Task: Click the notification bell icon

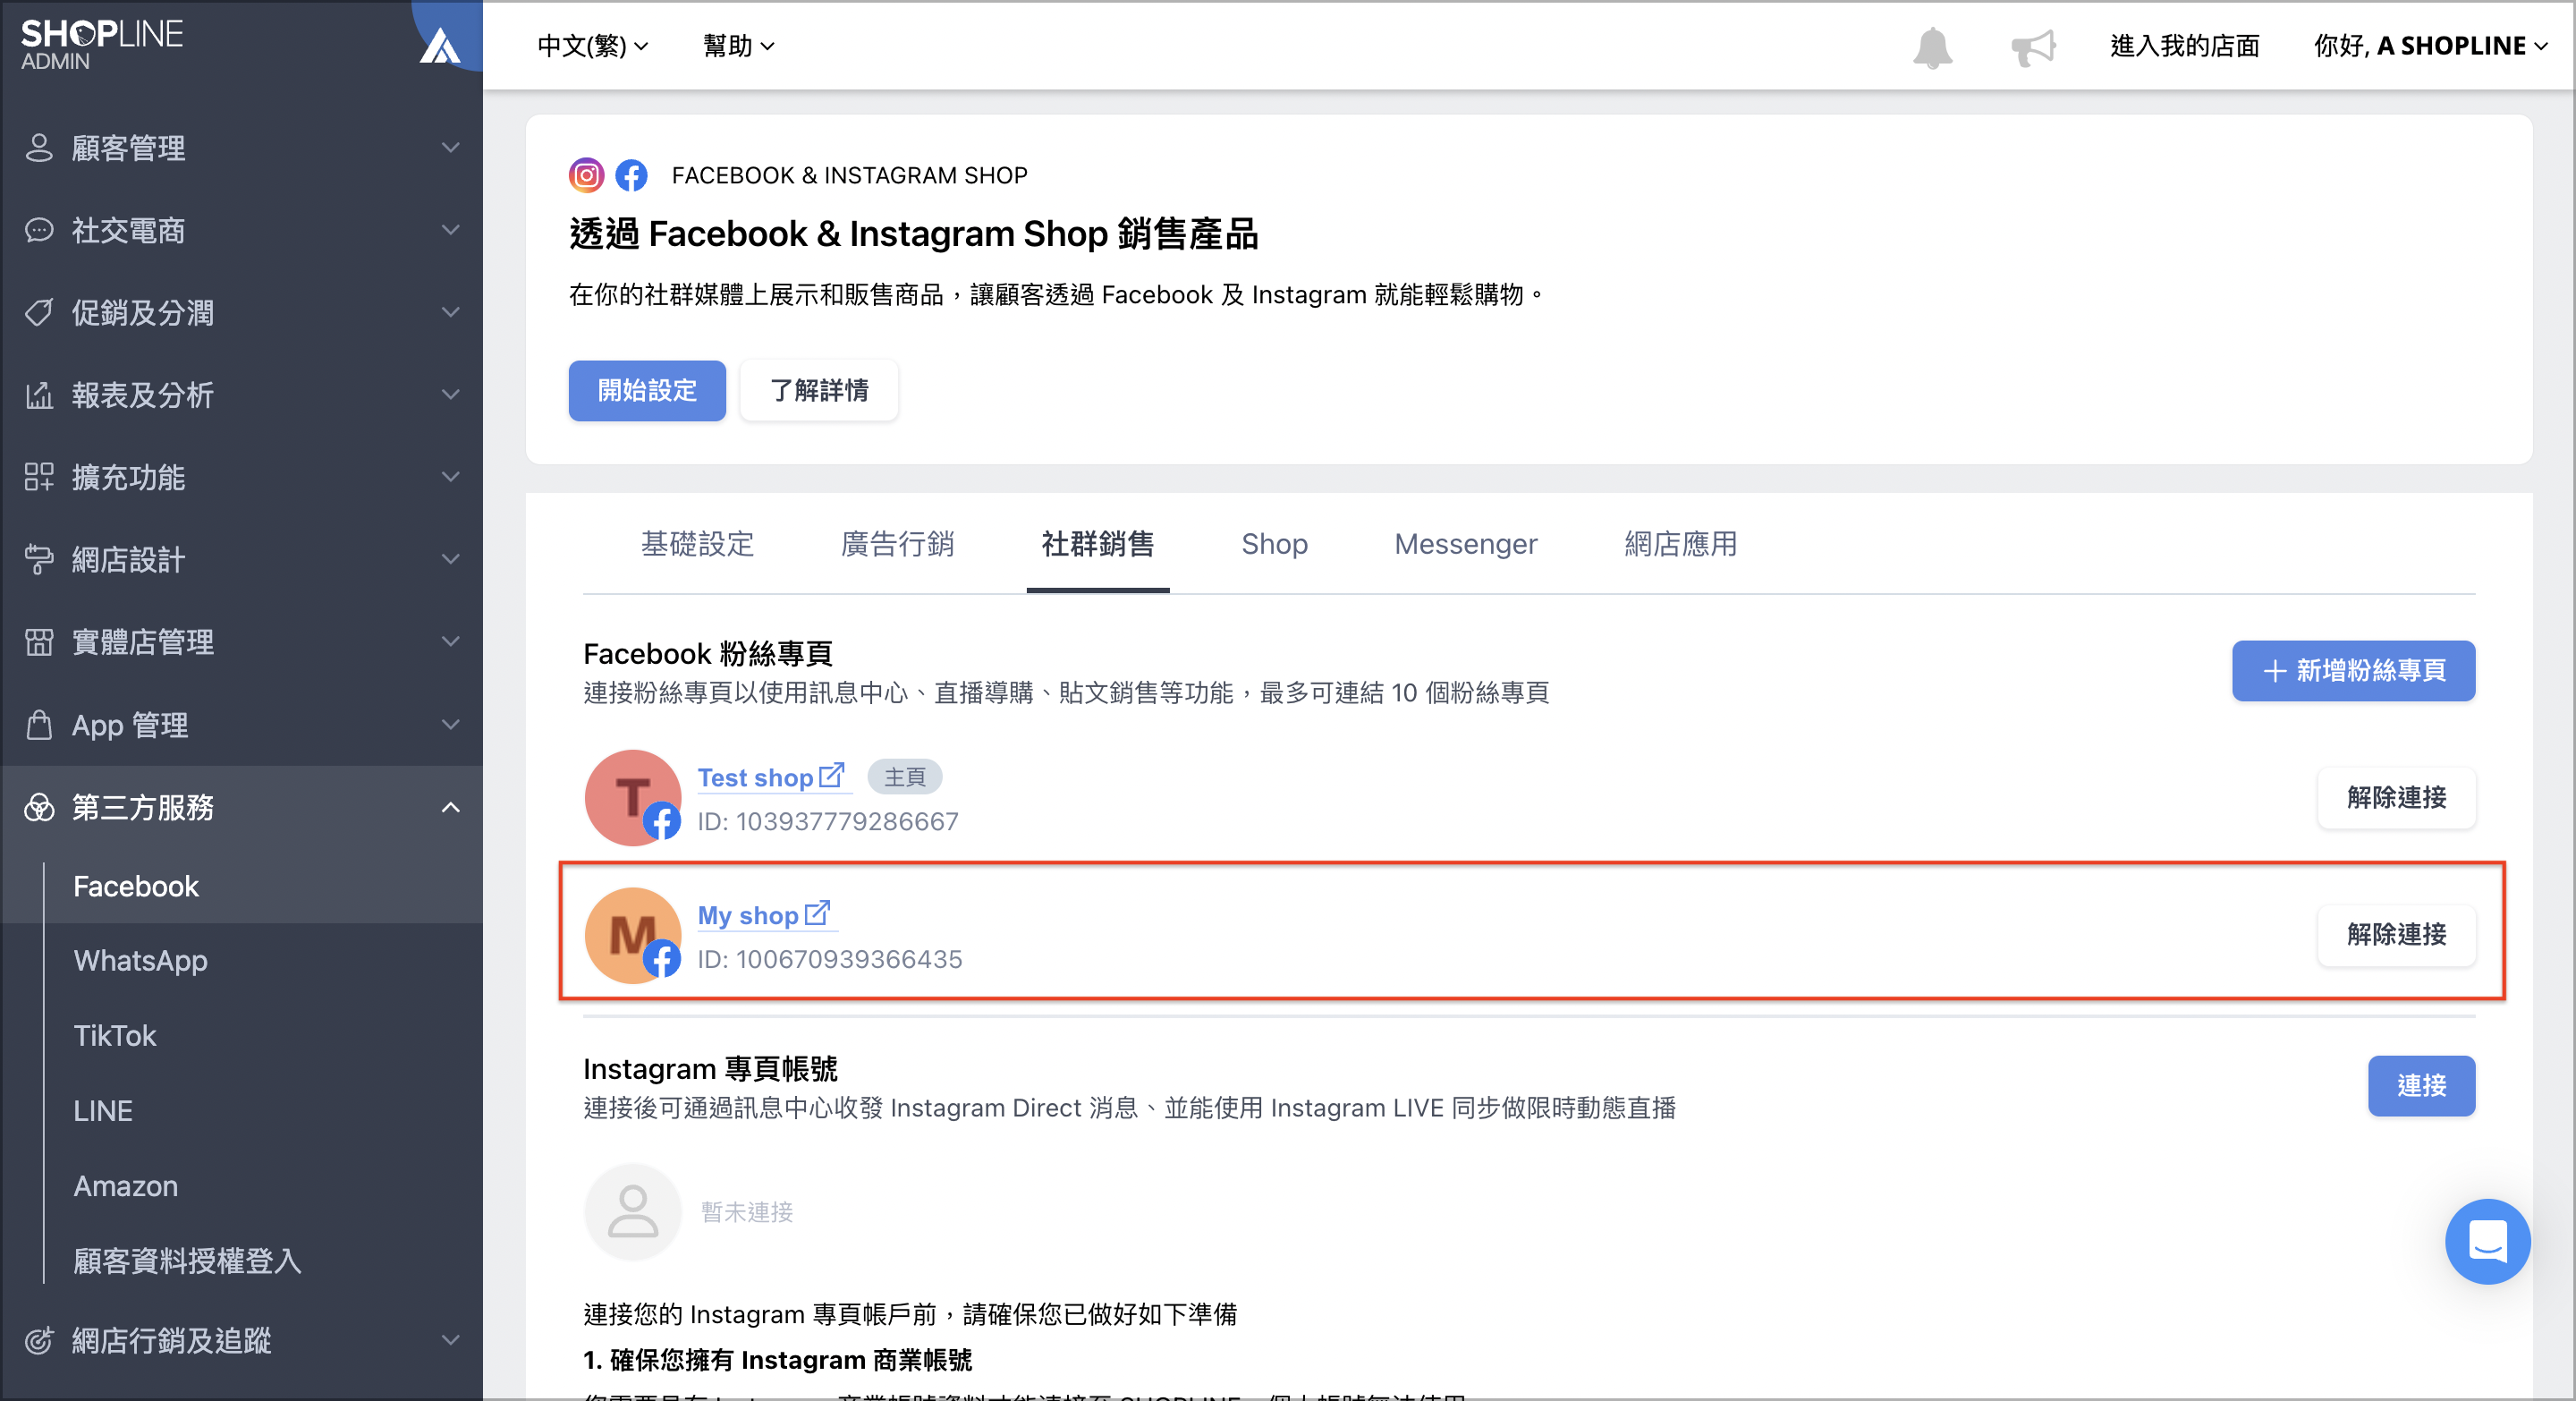Action: (x=1932, y=47)
